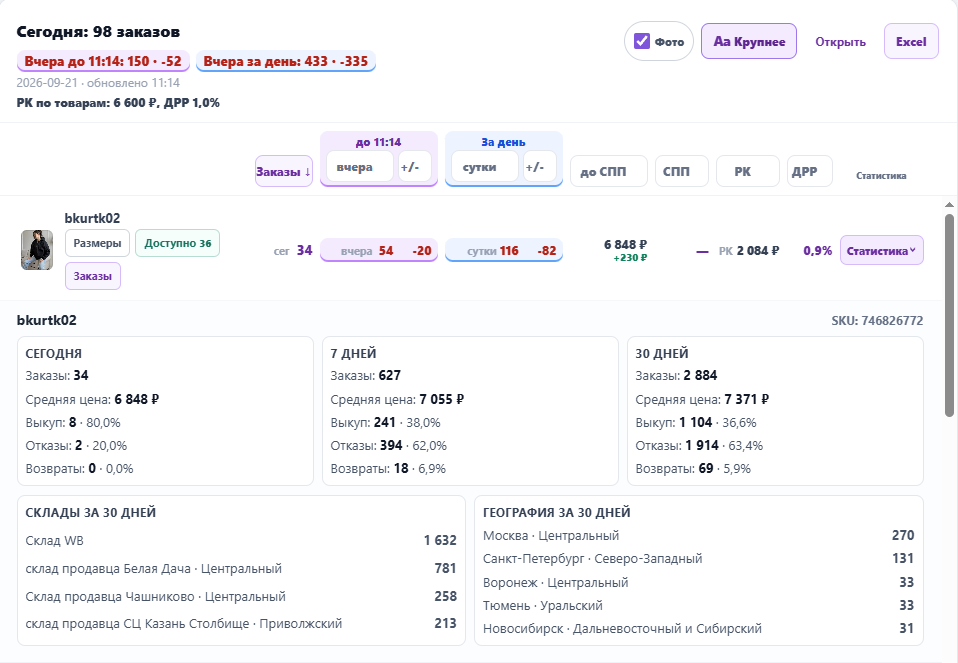This screenshot has height=663, width=958.
Task: Click the 0,9% ДРР value
Action: point(817,251)
